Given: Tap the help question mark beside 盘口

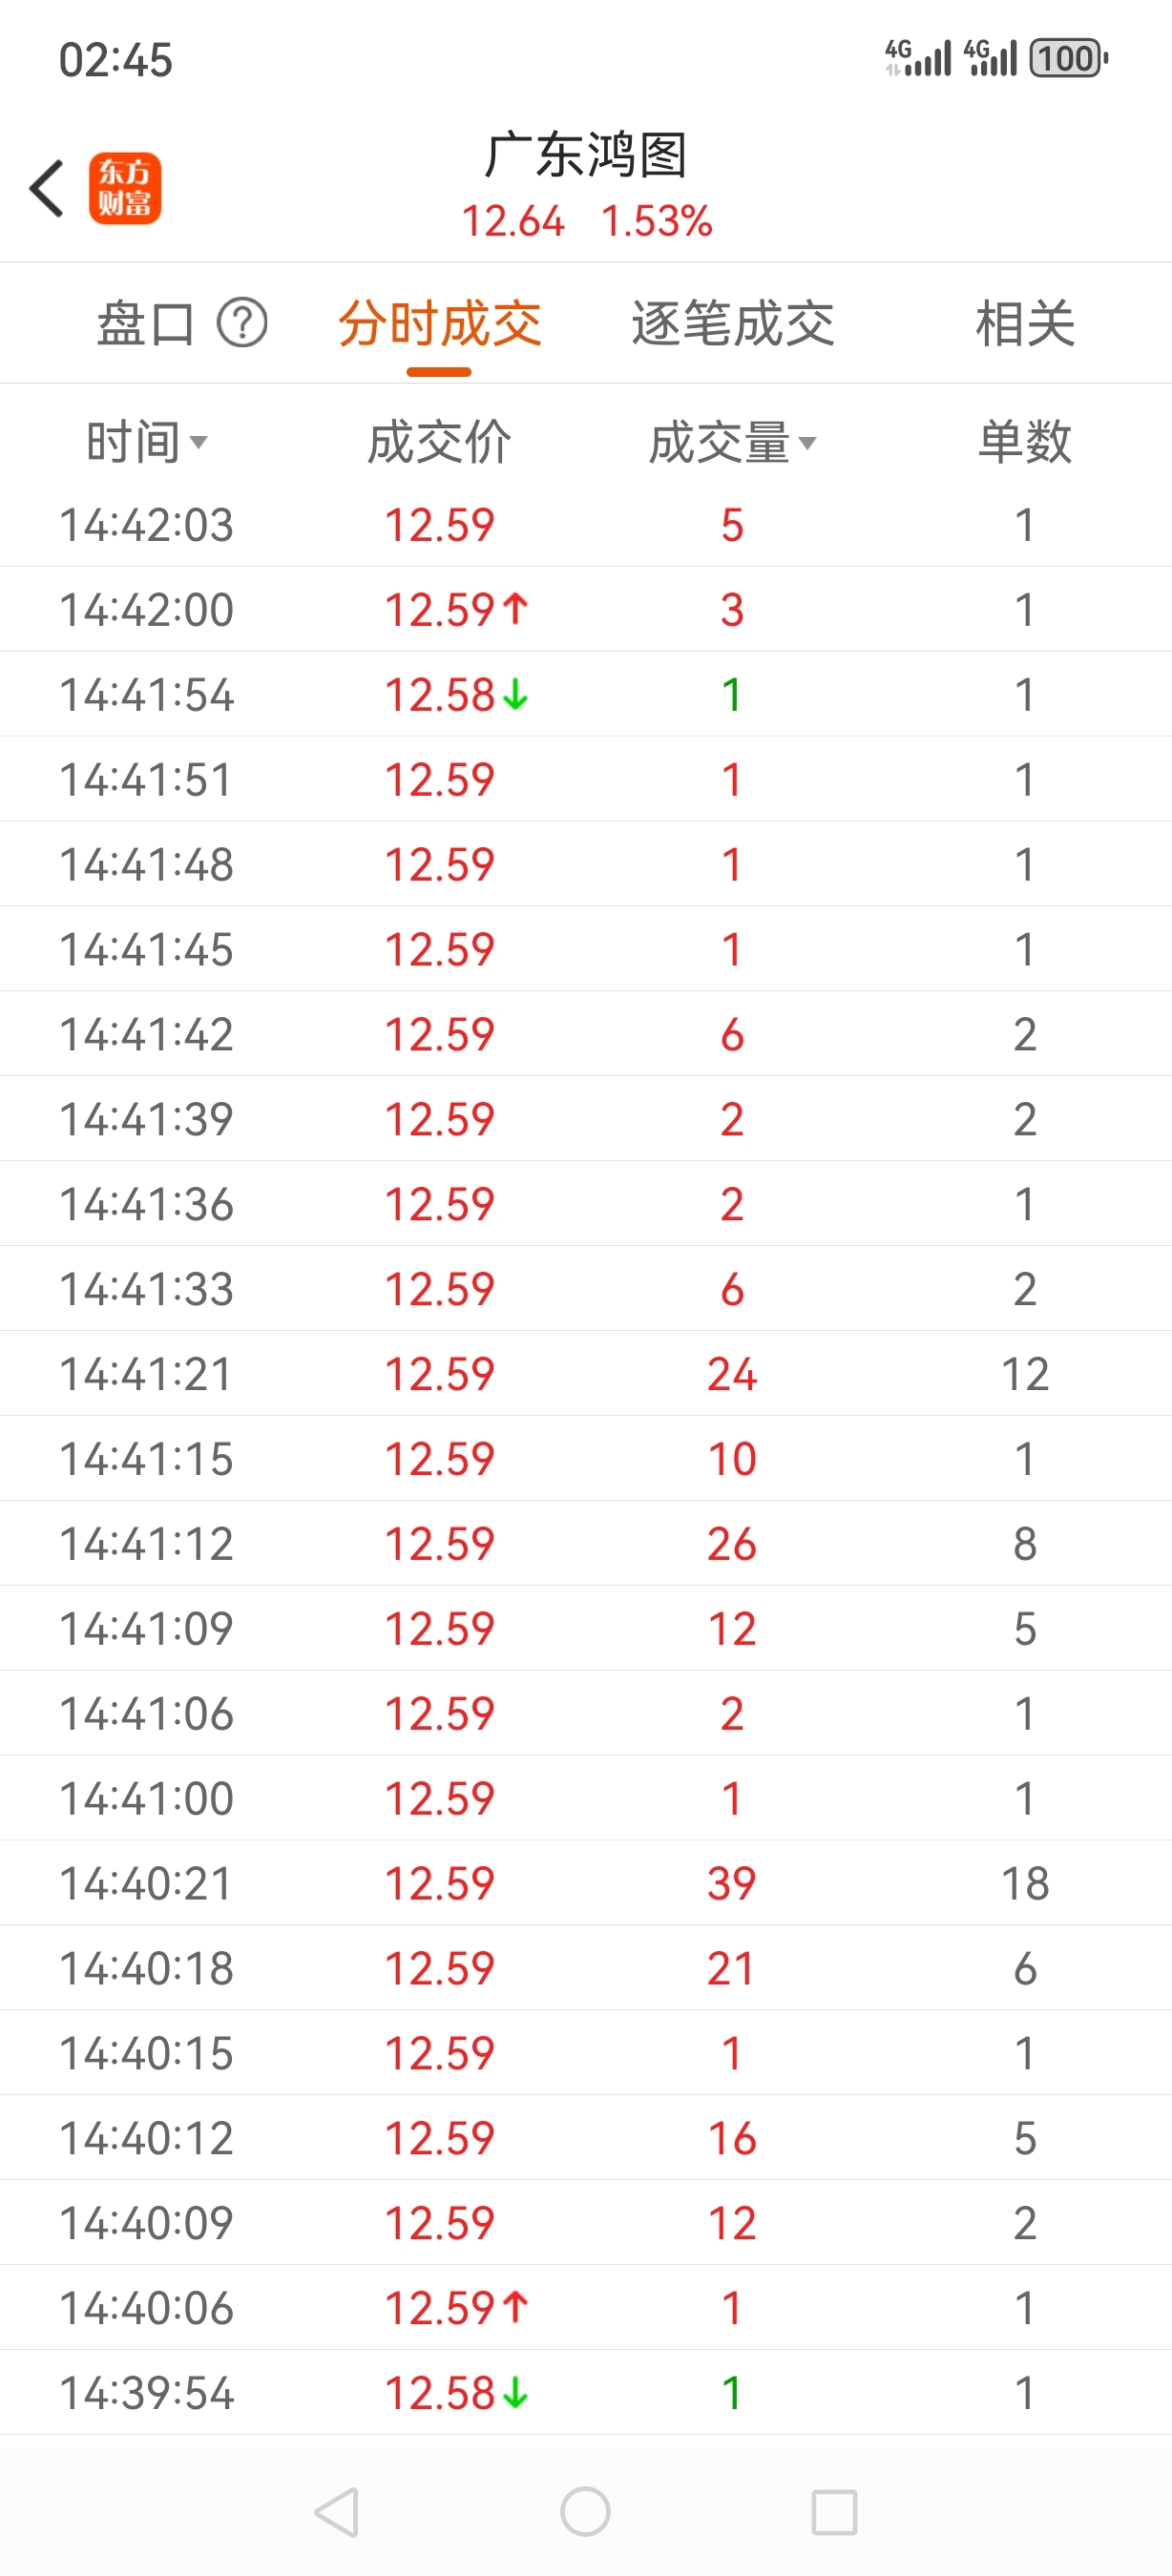Looking at the screenshot, I should coord(242,323).
